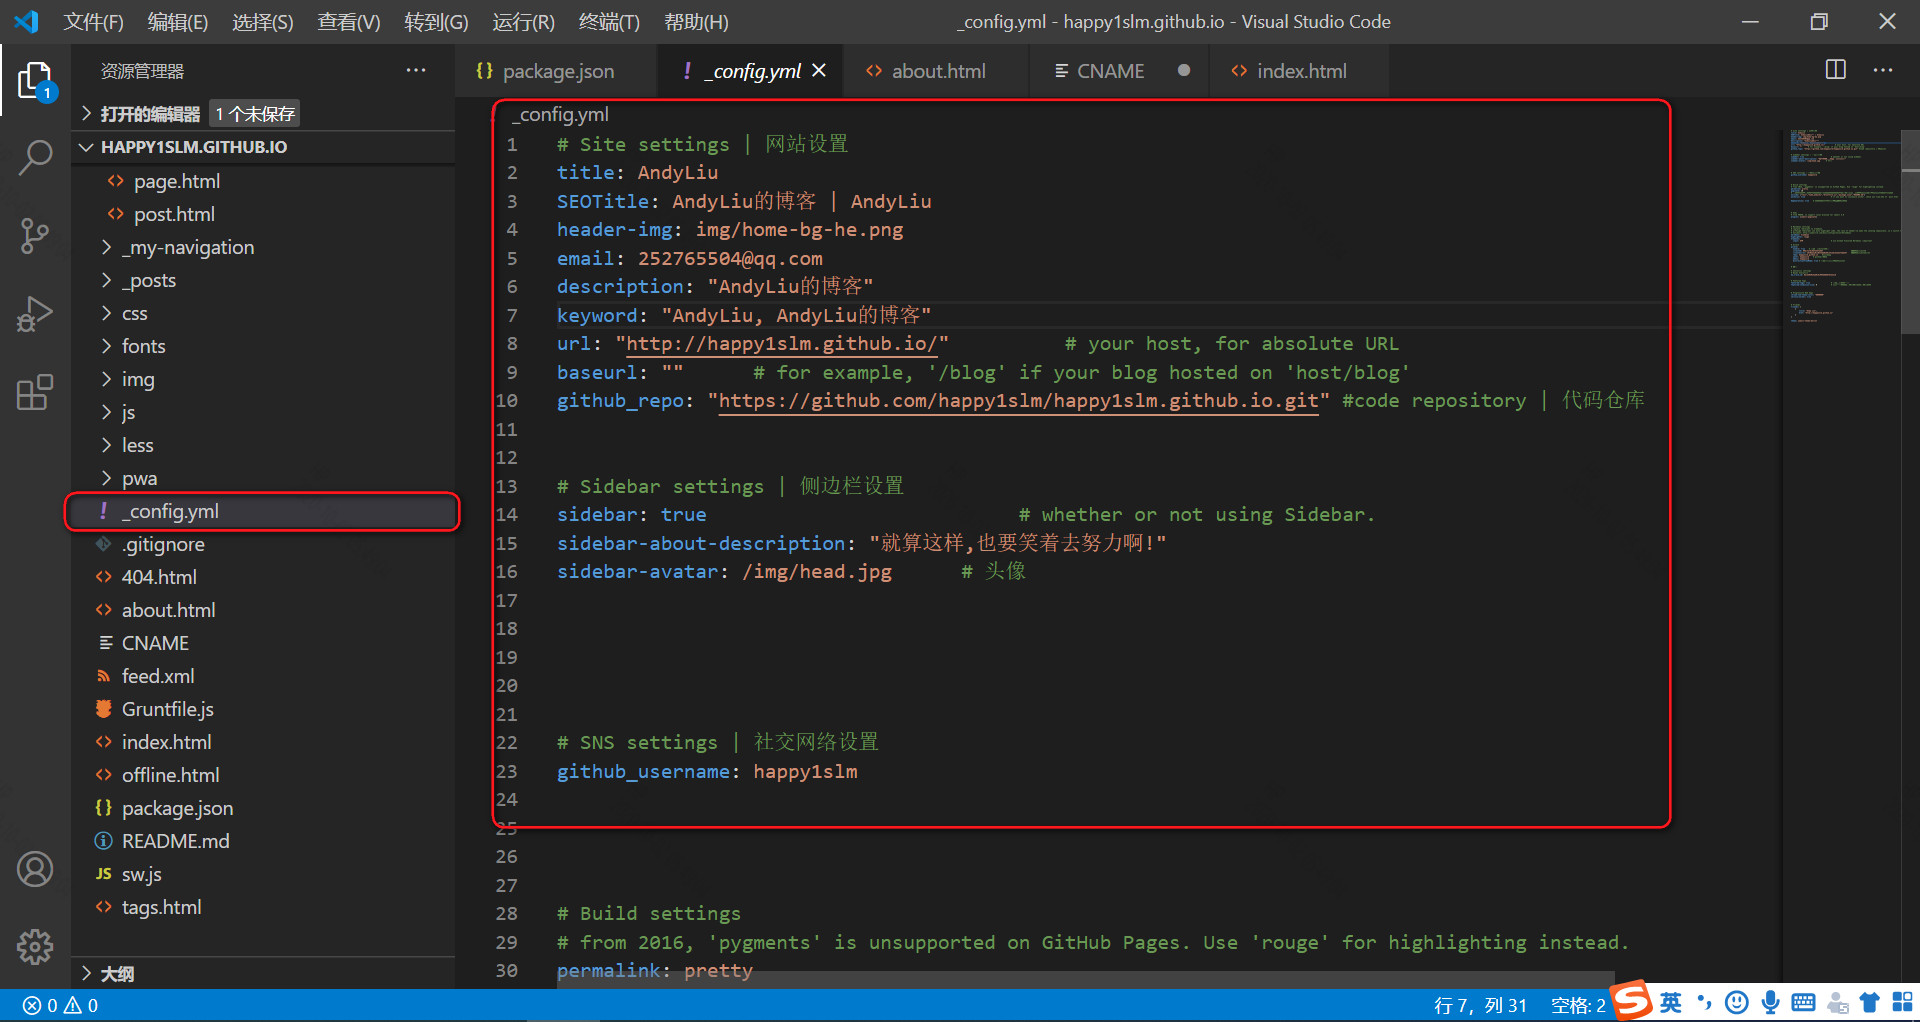Open the Accounts icon in activity bar
Image resolution: width=1920 pixels, height=1022 pixels.
pos(35,869)
